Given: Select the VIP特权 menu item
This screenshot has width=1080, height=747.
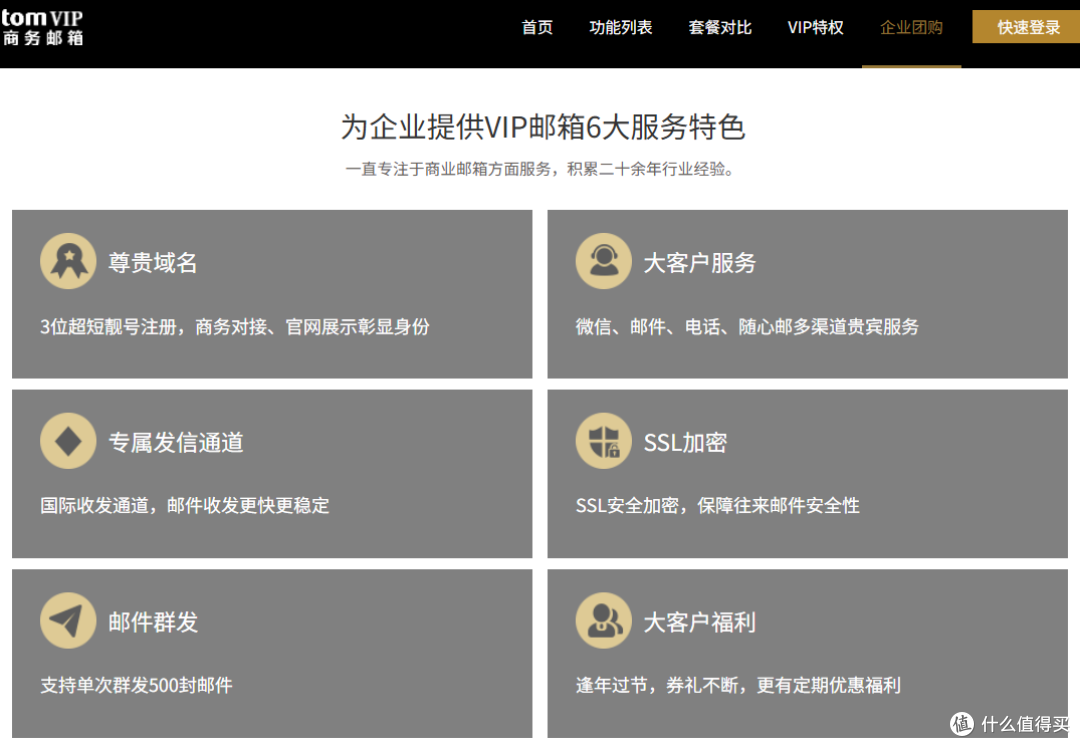Looking at the screenshot, I should pos(816,28).
